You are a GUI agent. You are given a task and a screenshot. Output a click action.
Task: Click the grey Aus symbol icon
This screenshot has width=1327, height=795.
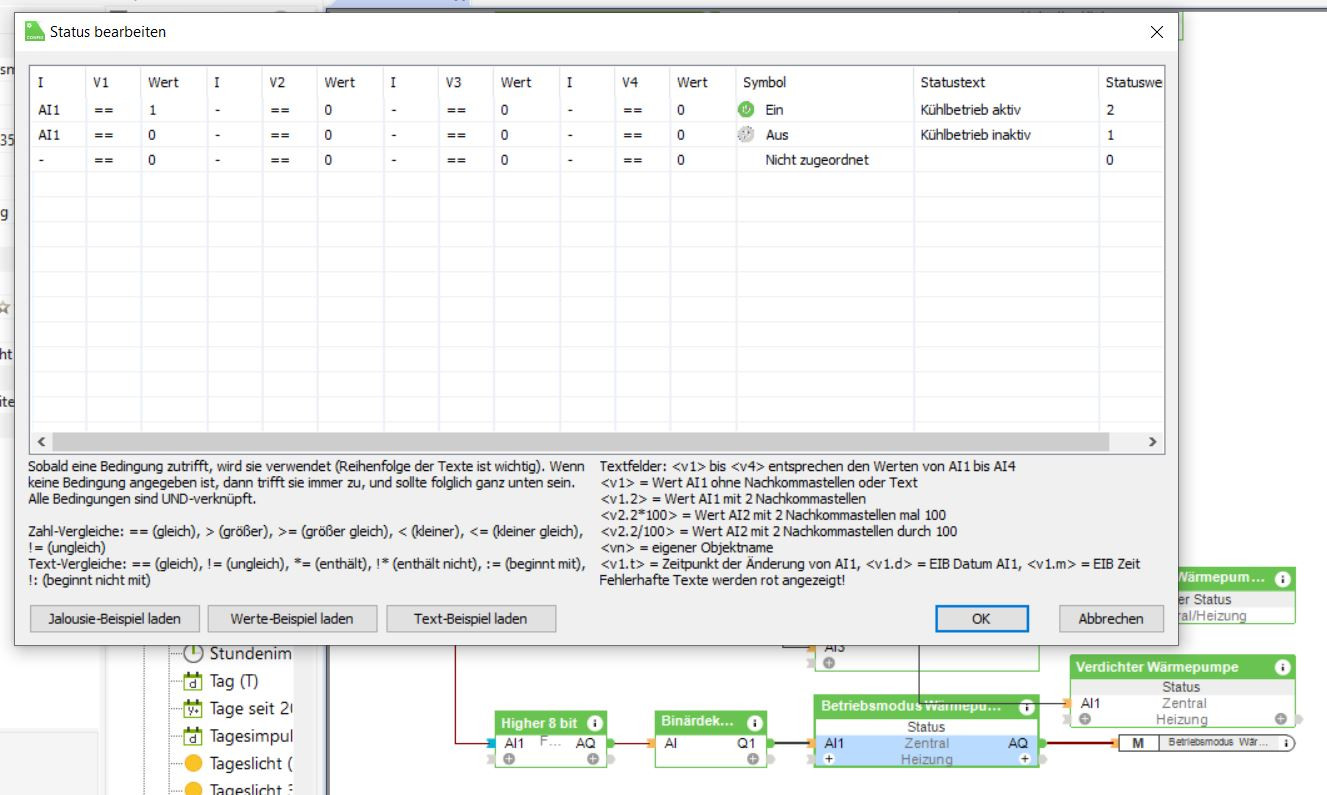(x=745, y=135)
